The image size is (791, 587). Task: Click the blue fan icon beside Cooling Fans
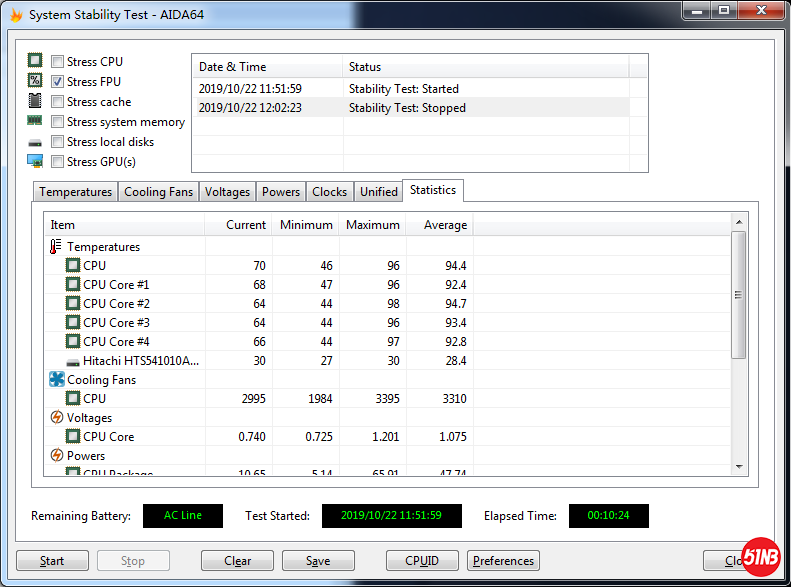(56, 380)
